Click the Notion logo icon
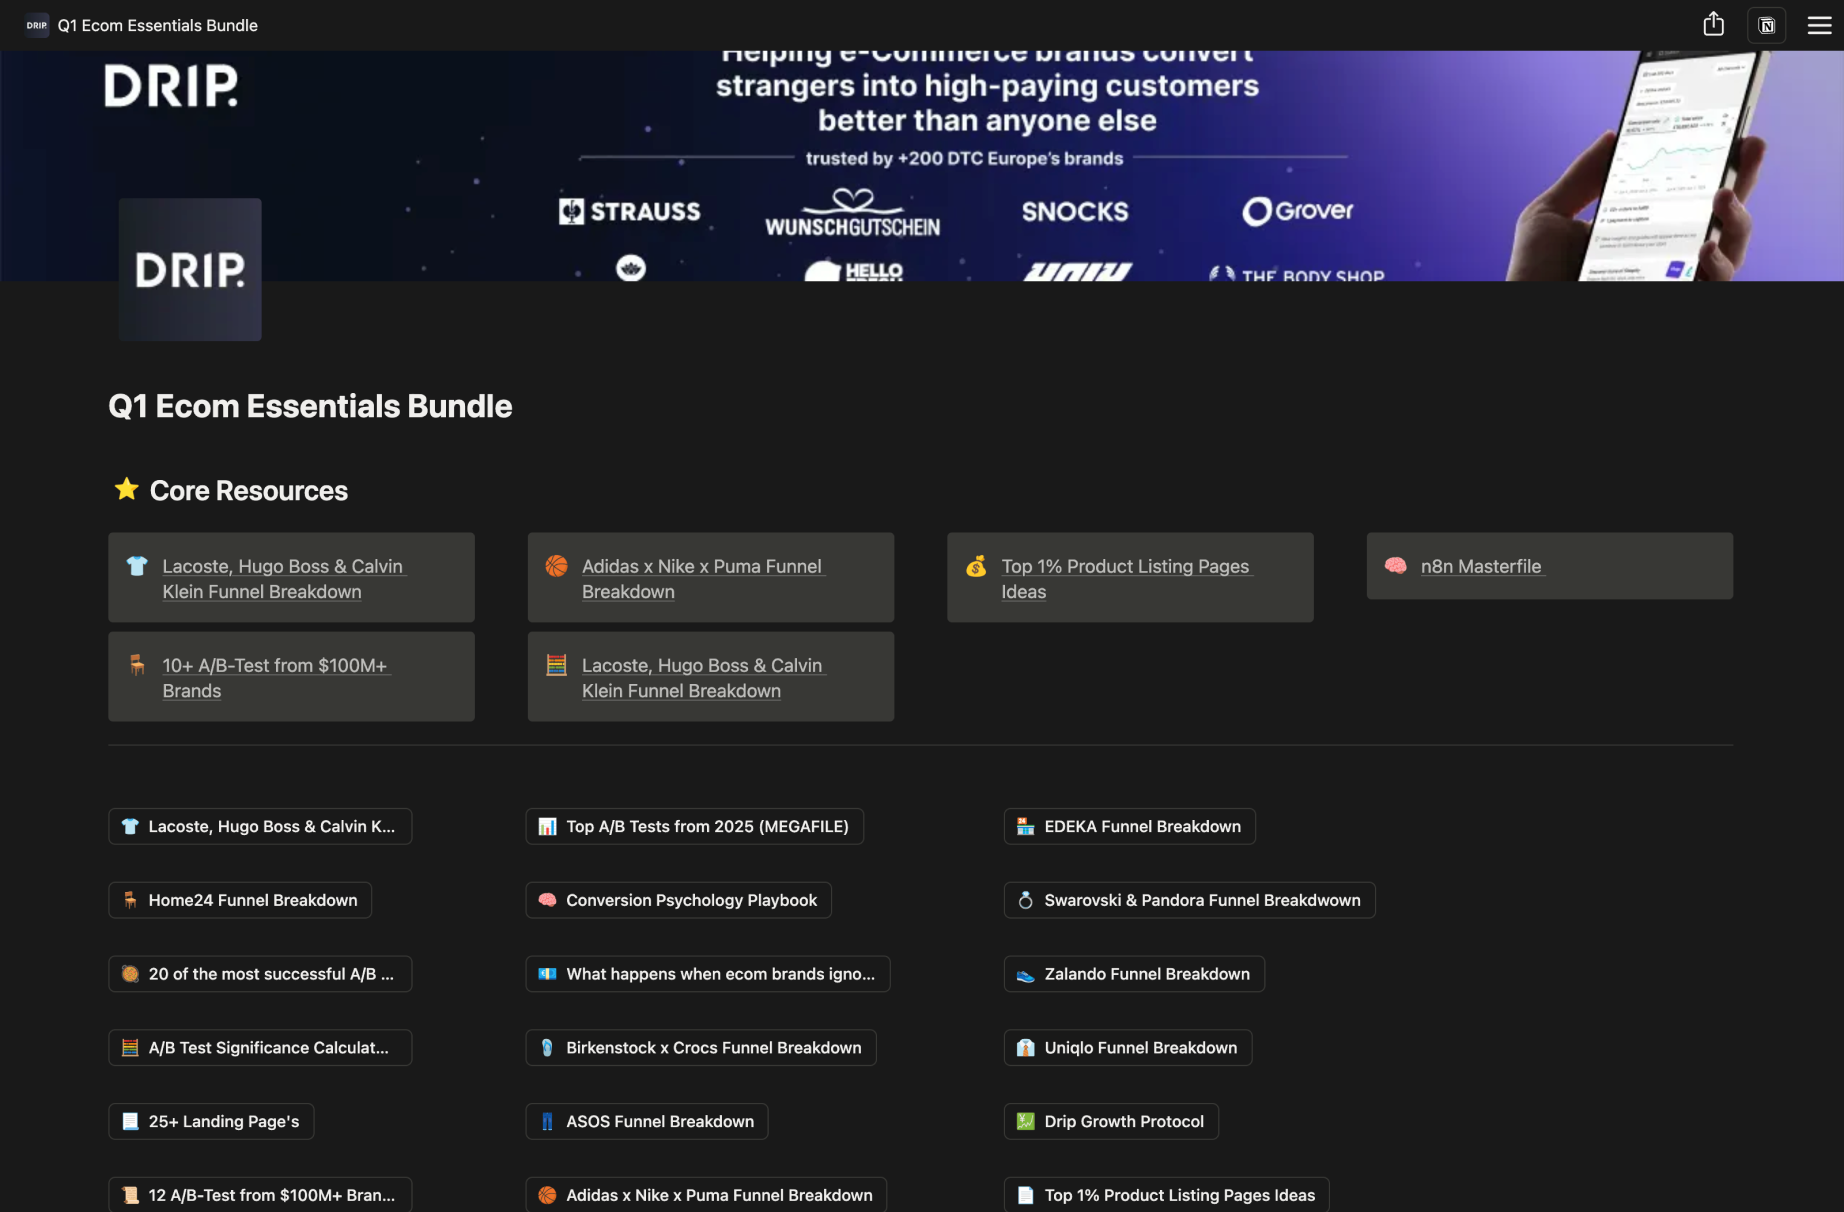Screen dimensions: 1844x1212 (x=1766, y=25)
